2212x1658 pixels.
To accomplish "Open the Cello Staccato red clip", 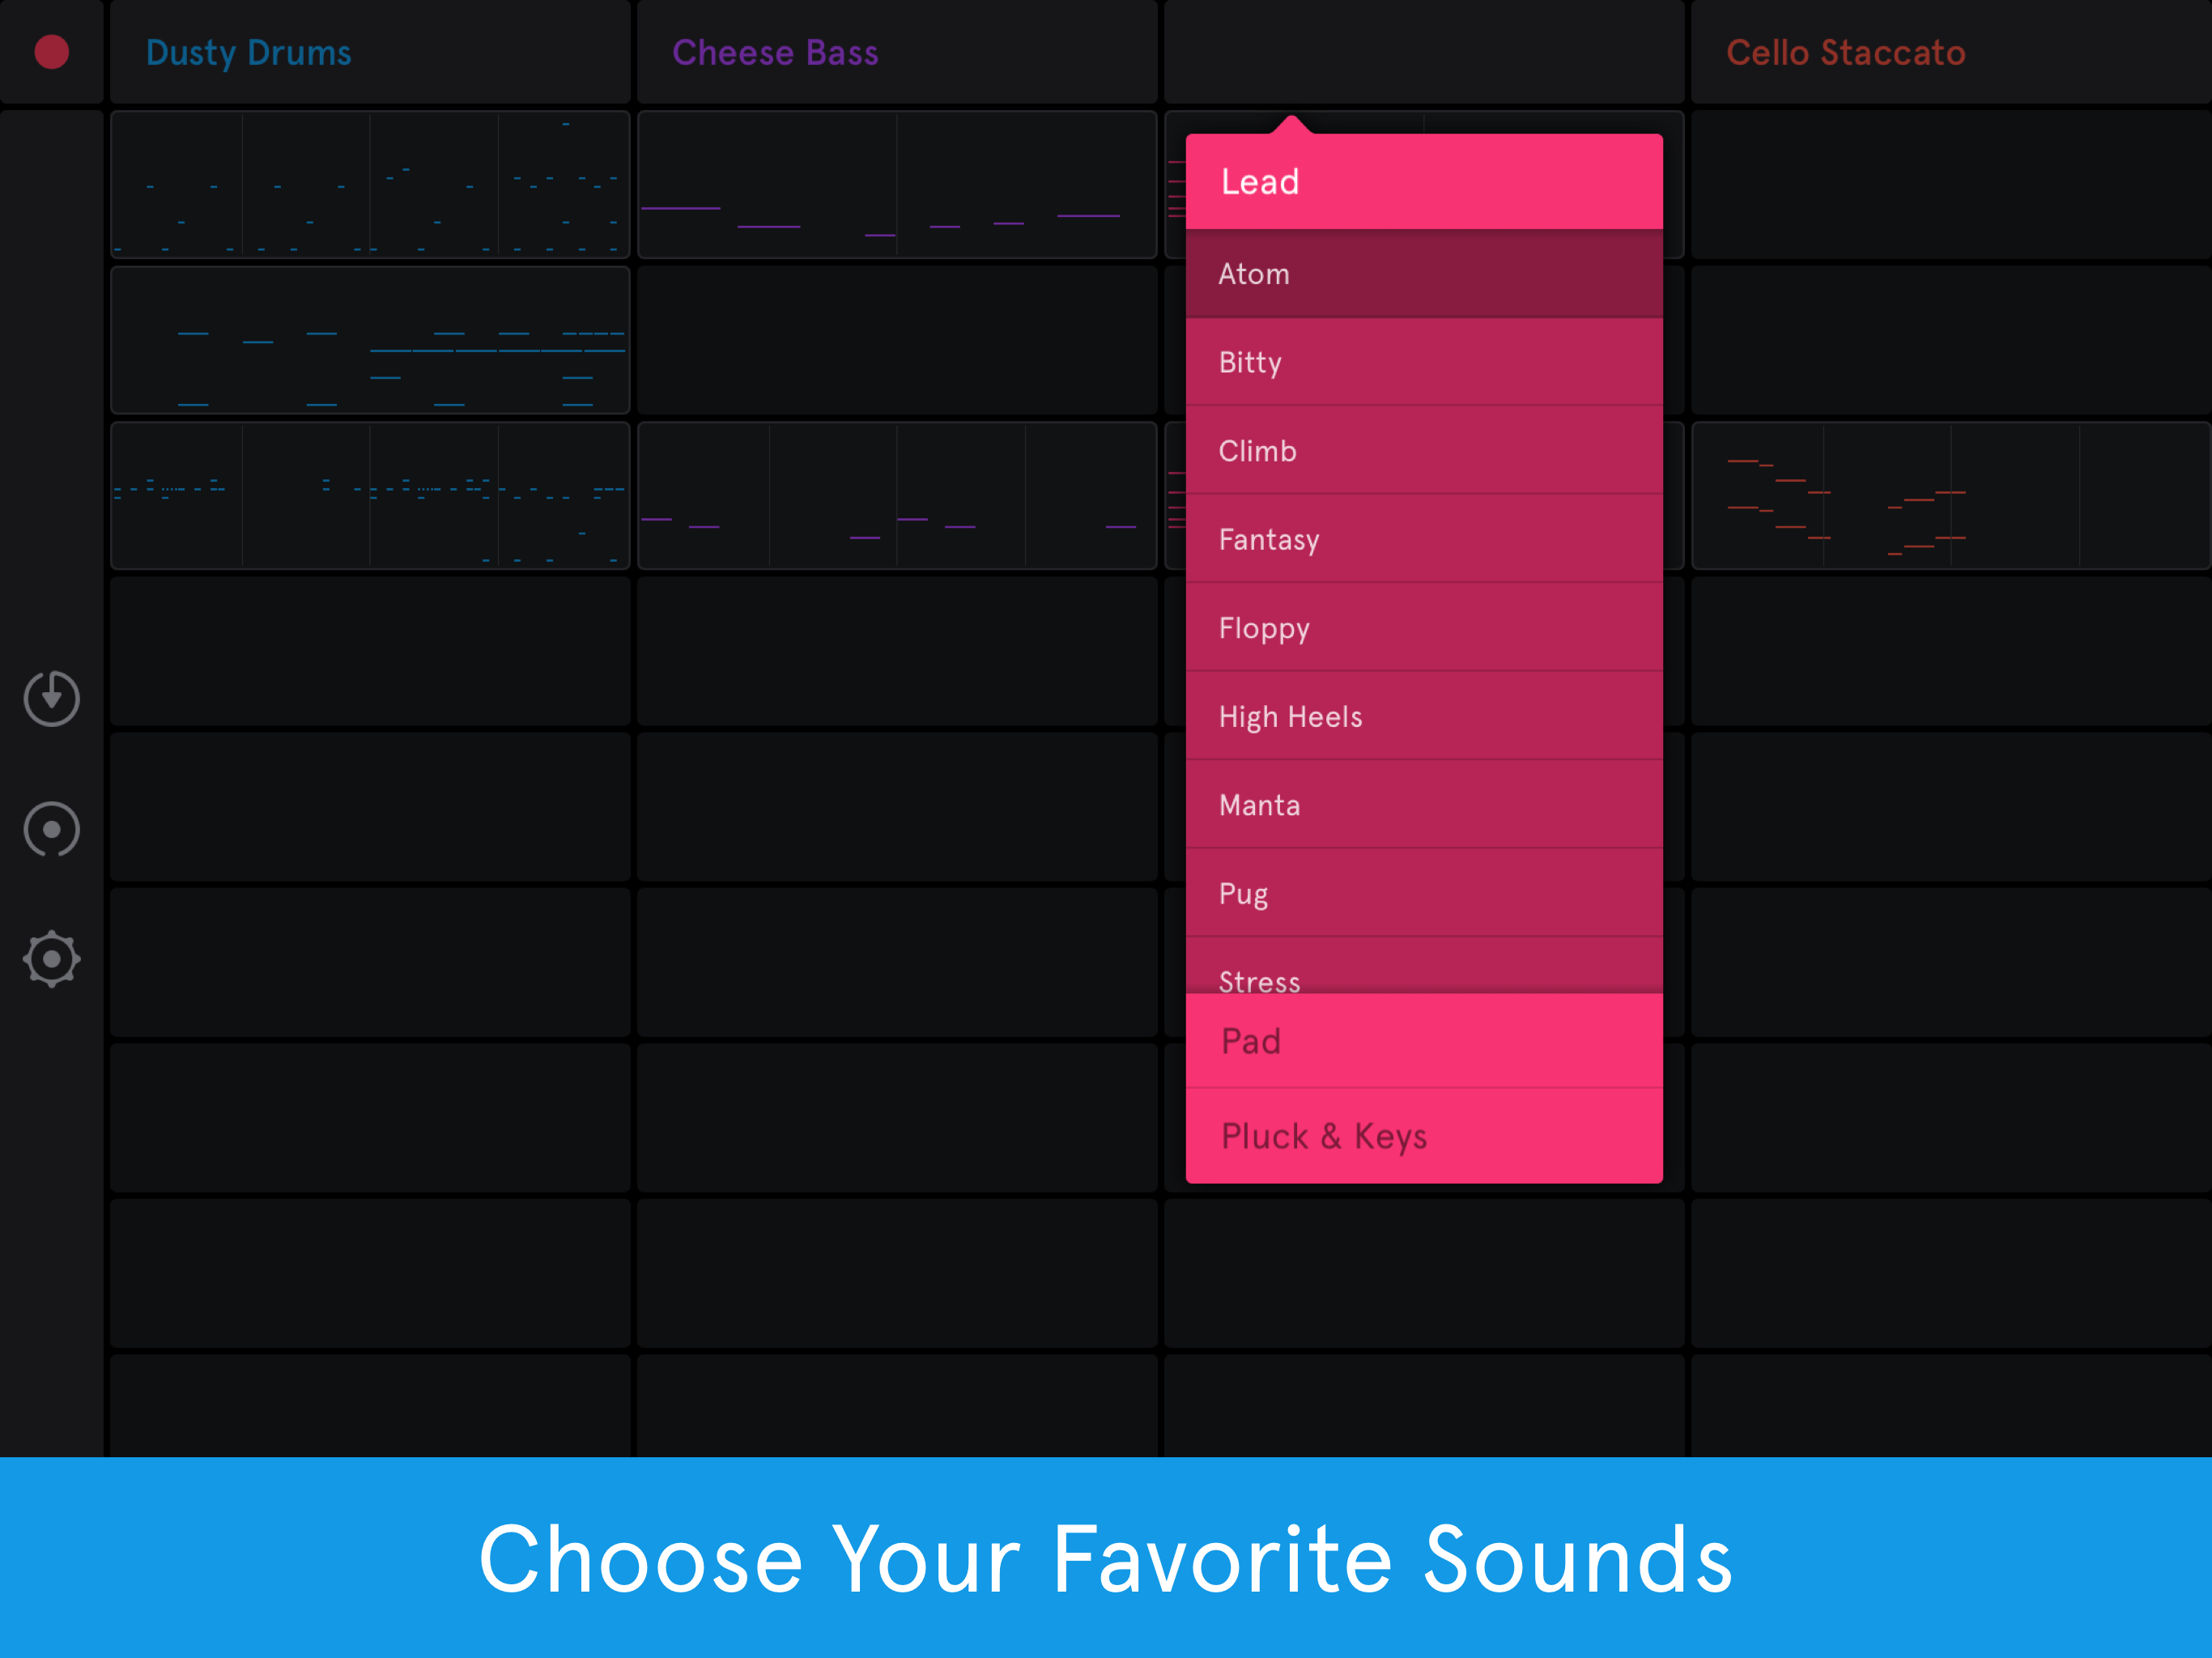I will click(1950, 496).
